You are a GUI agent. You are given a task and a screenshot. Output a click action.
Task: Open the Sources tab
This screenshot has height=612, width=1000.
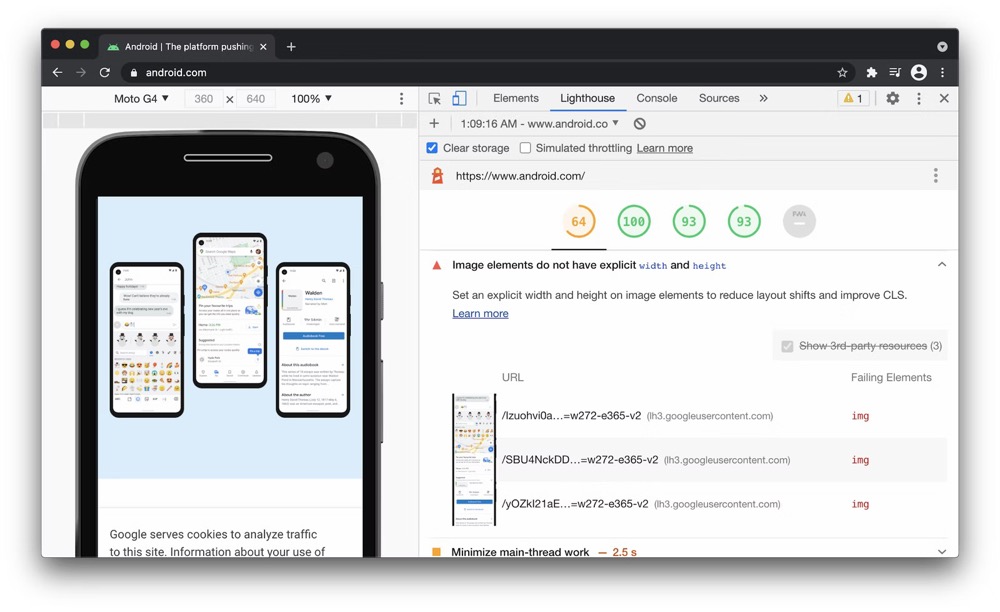point(719,98)
